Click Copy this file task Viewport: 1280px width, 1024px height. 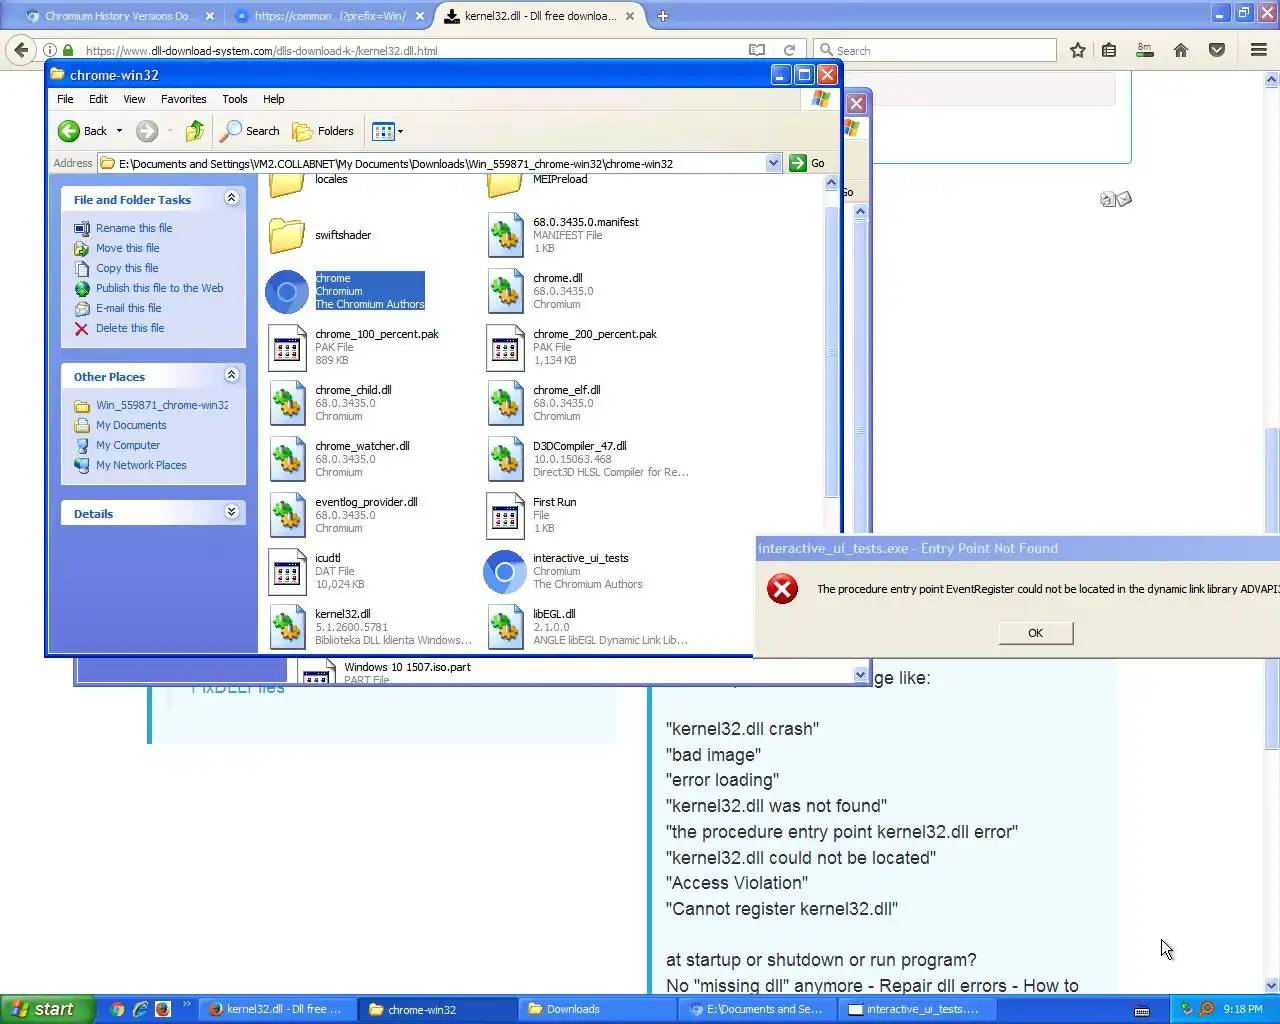point(127,268)
